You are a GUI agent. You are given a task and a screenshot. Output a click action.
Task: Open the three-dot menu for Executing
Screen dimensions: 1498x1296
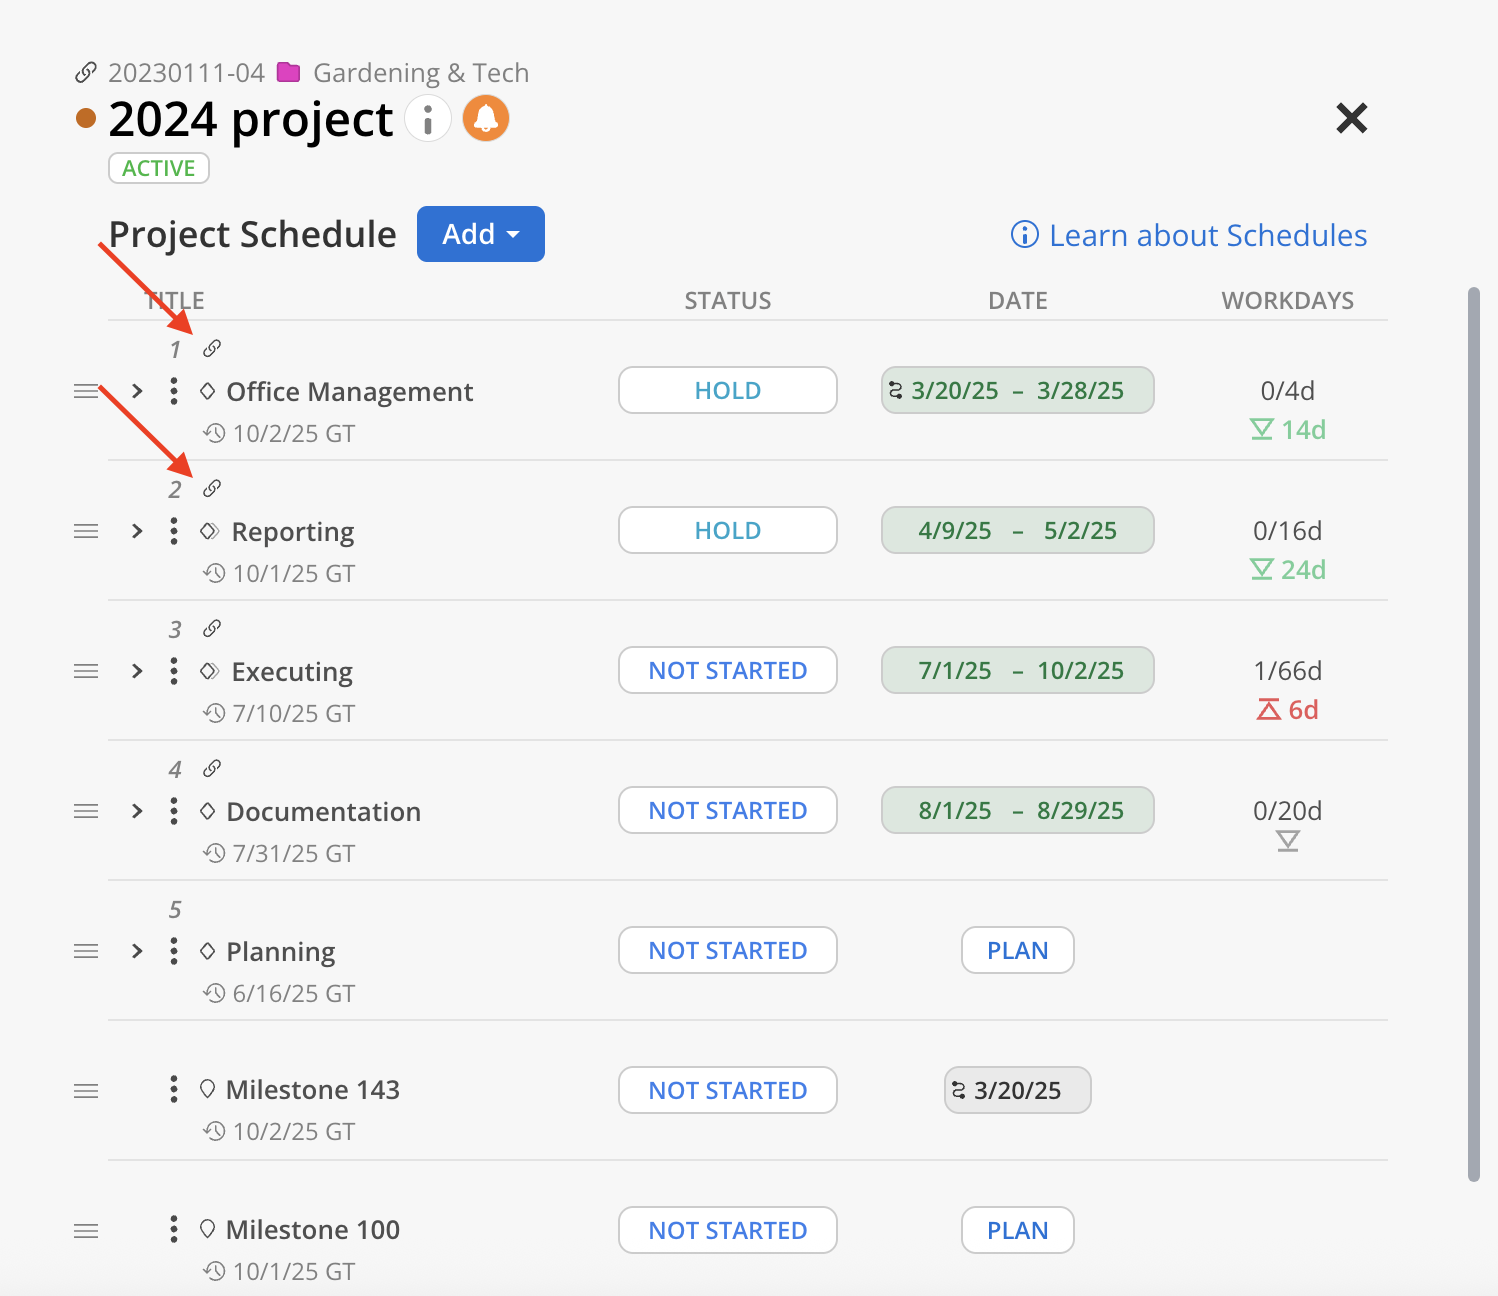pos(174,671)
